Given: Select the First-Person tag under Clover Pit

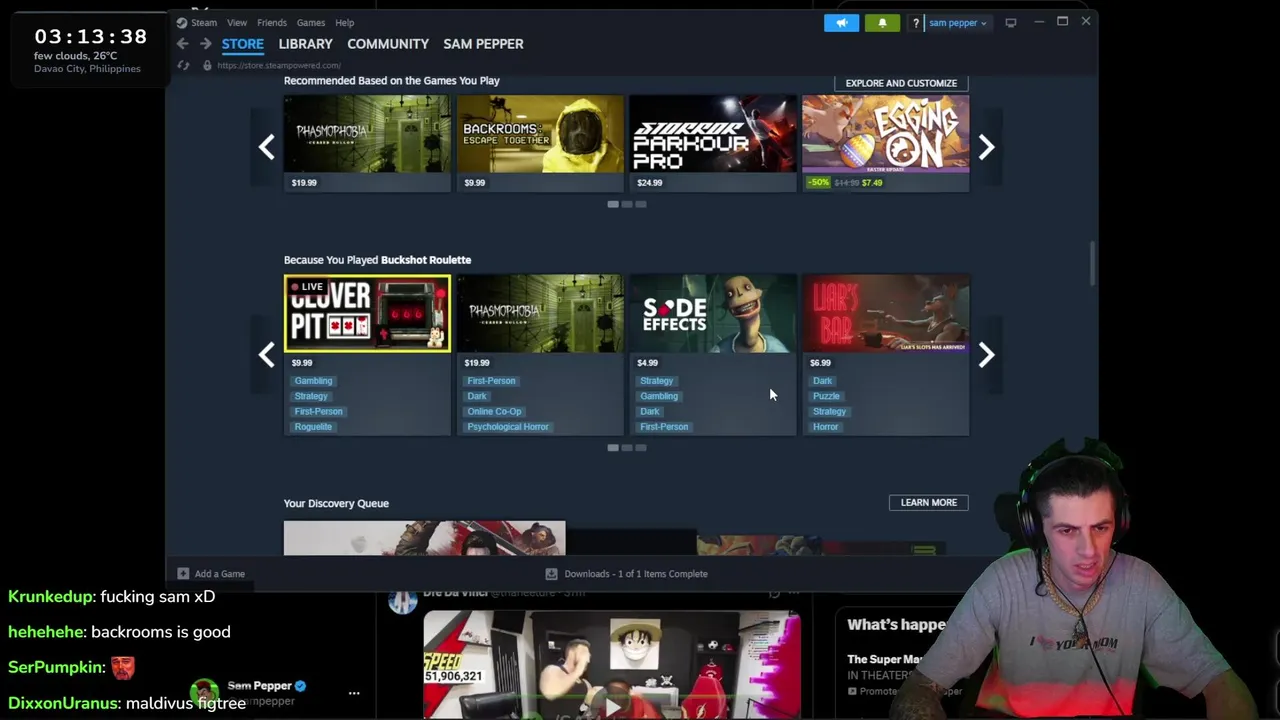Looking at the screenshot, I should click(x=319, y=411).
